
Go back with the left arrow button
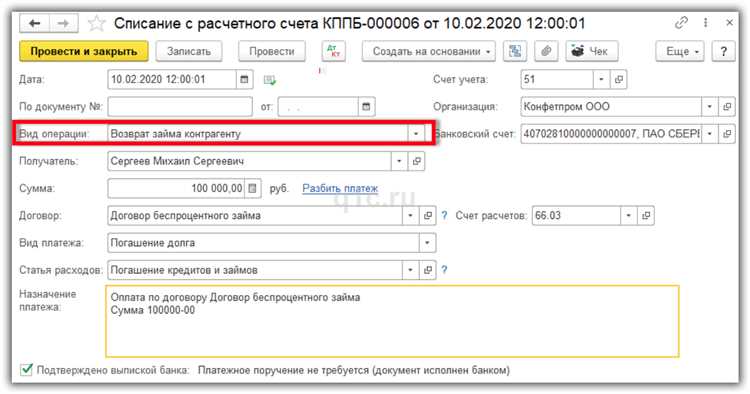coord(34,23)
